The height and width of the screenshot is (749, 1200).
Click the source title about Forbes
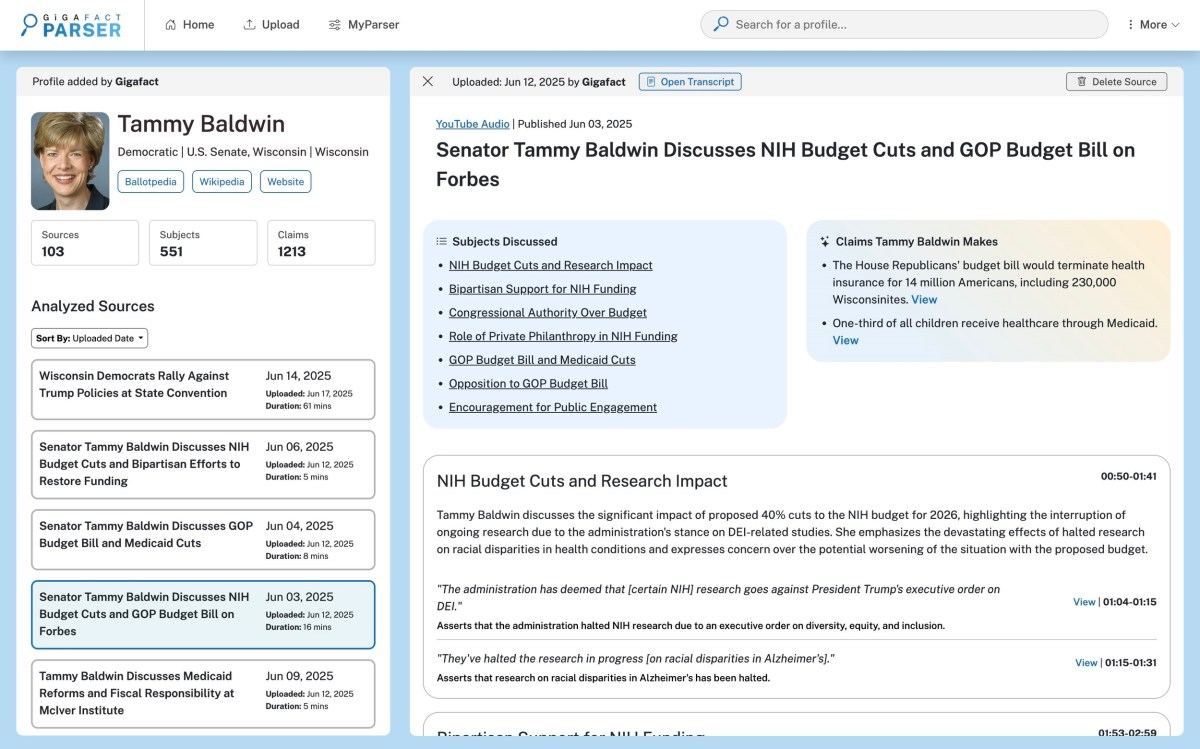click(x=786, y=165)
